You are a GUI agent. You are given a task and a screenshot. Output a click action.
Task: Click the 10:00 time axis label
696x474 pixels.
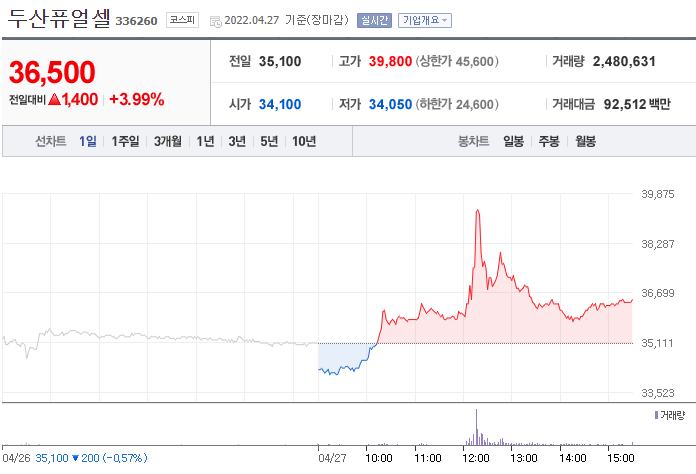point(379,458)
